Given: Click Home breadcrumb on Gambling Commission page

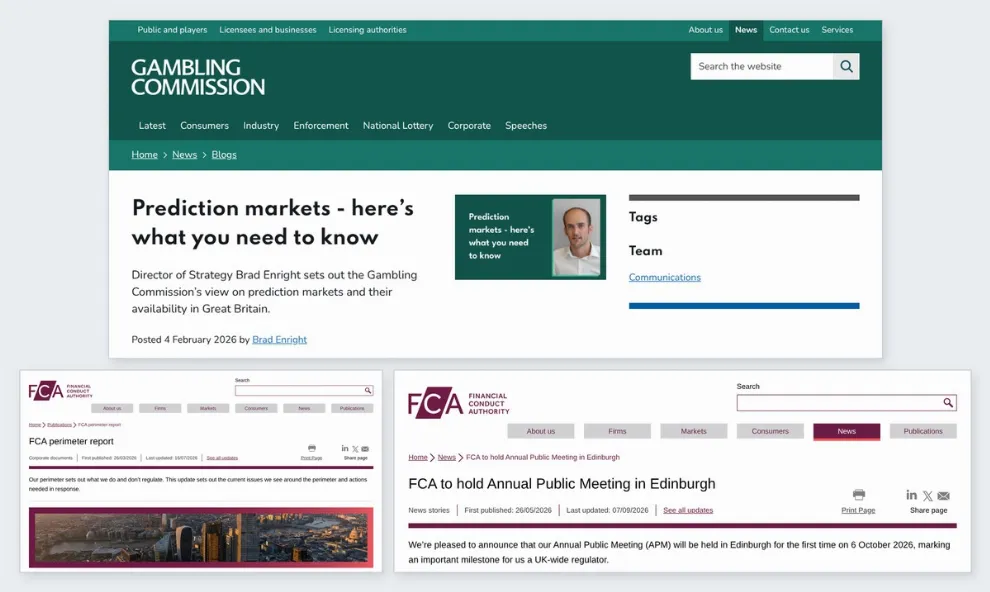Looking at the screenshot, I should [145, 155].
